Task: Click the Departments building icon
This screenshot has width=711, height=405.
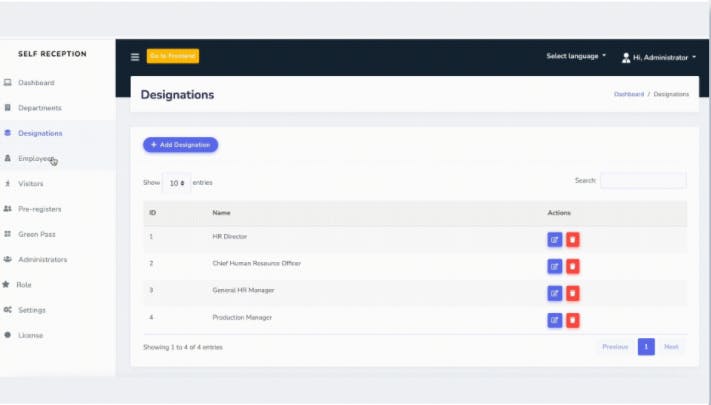Action: (x=7, y=108)
